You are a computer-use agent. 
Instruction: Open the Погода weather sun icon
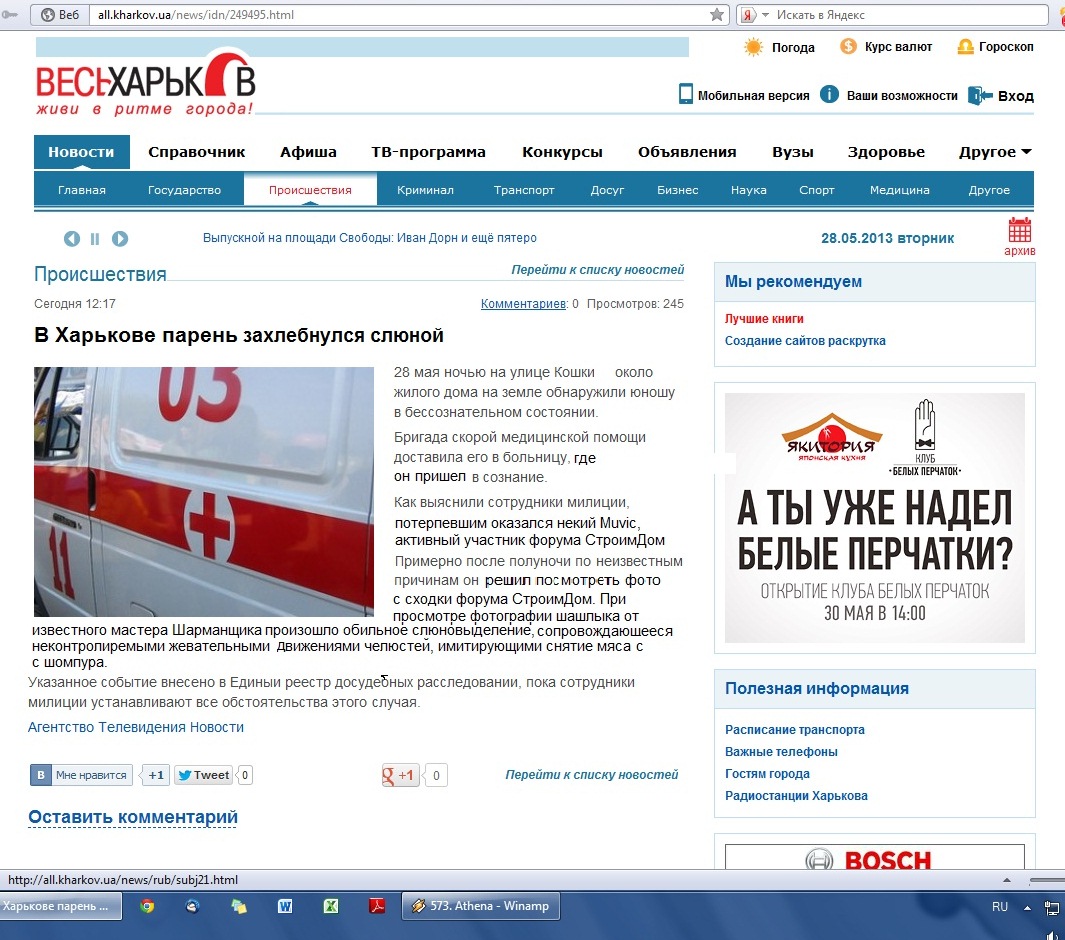[x=753, y=47]
